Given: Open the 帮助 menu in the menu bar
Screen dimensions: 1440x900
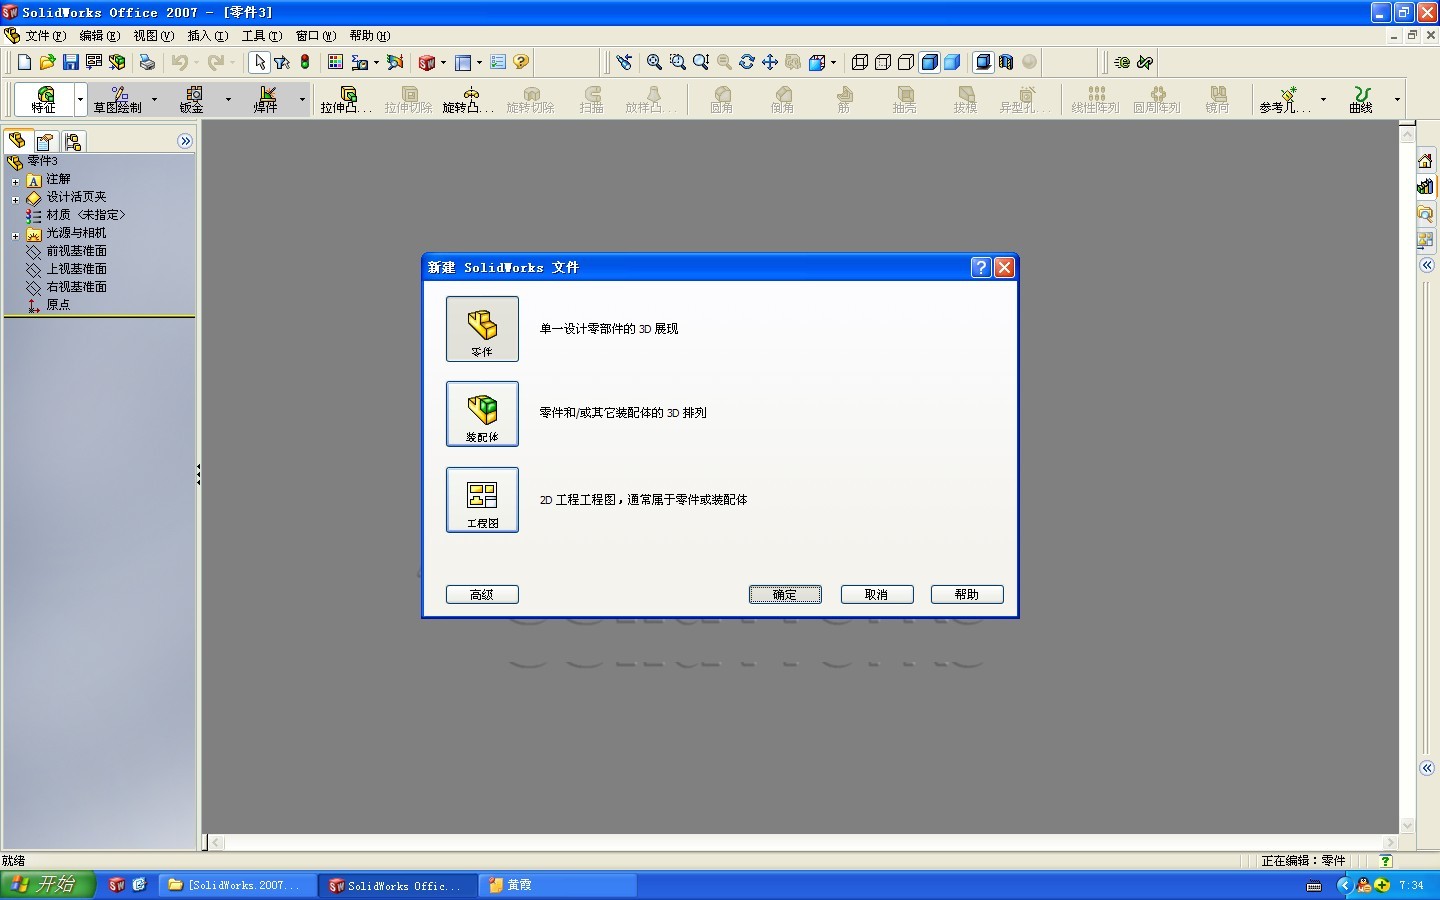Looking at the screenshot, I should coord(369,36).
